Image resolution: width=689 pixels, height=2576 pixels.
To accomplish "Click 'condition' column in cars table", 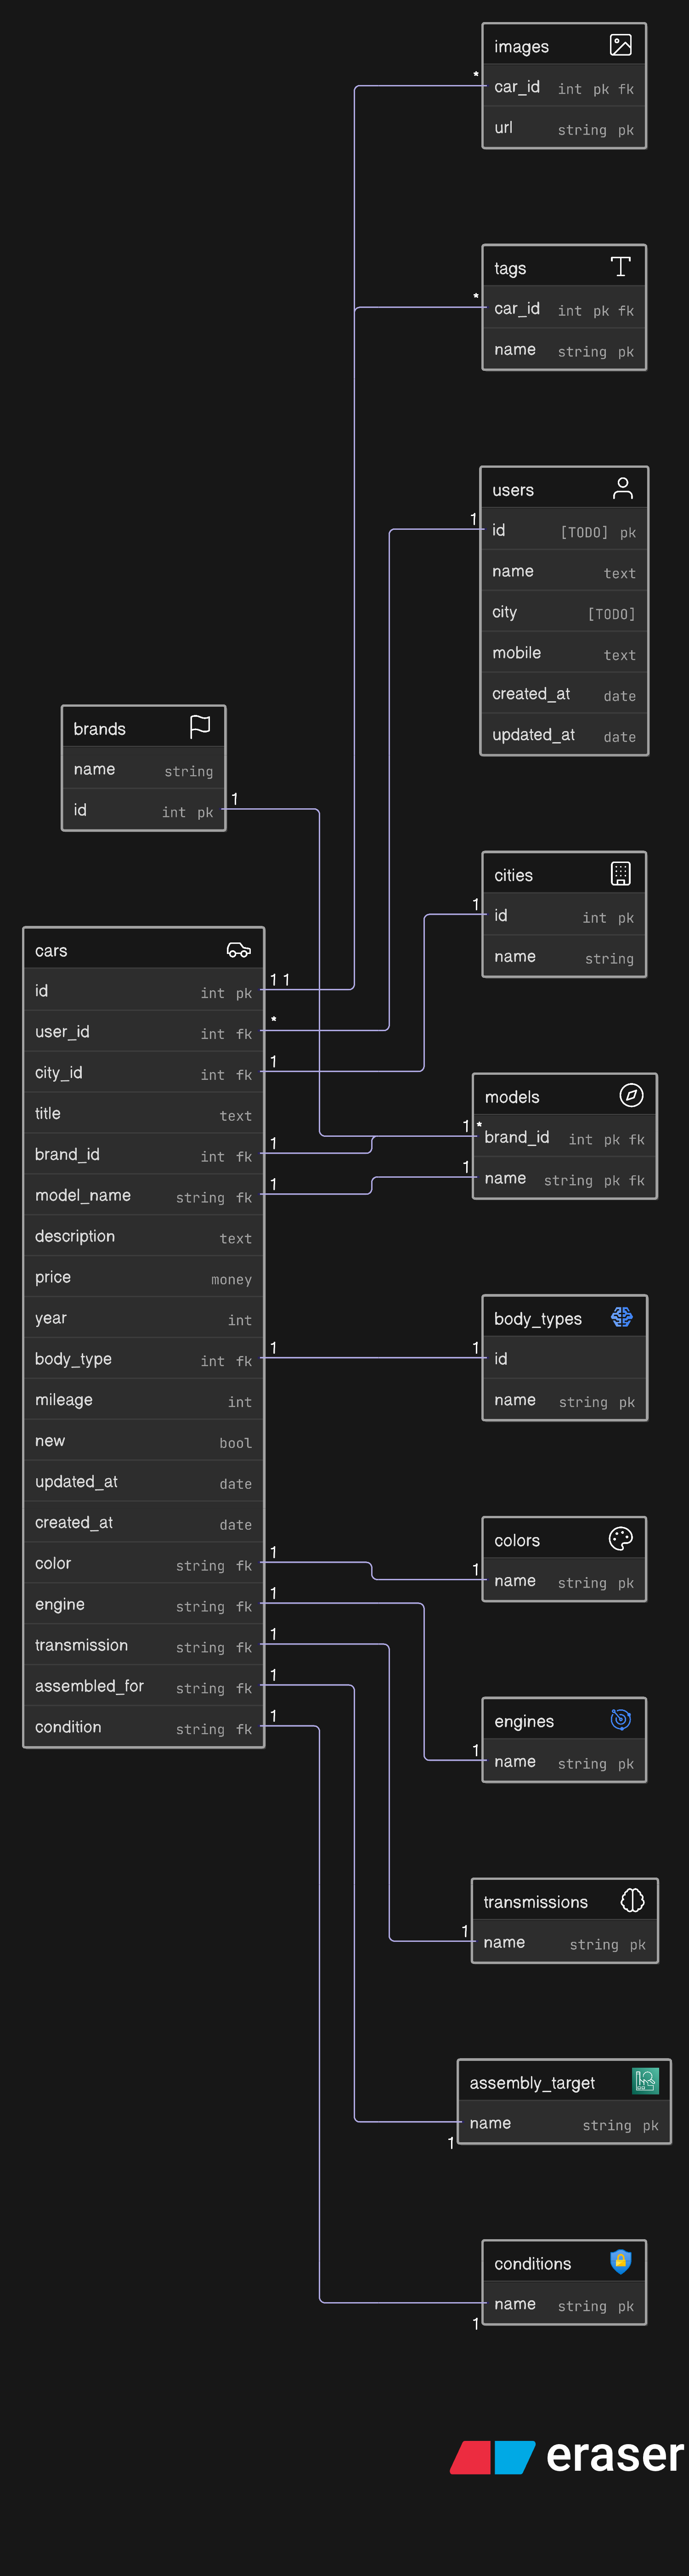I will [143, 1727].
